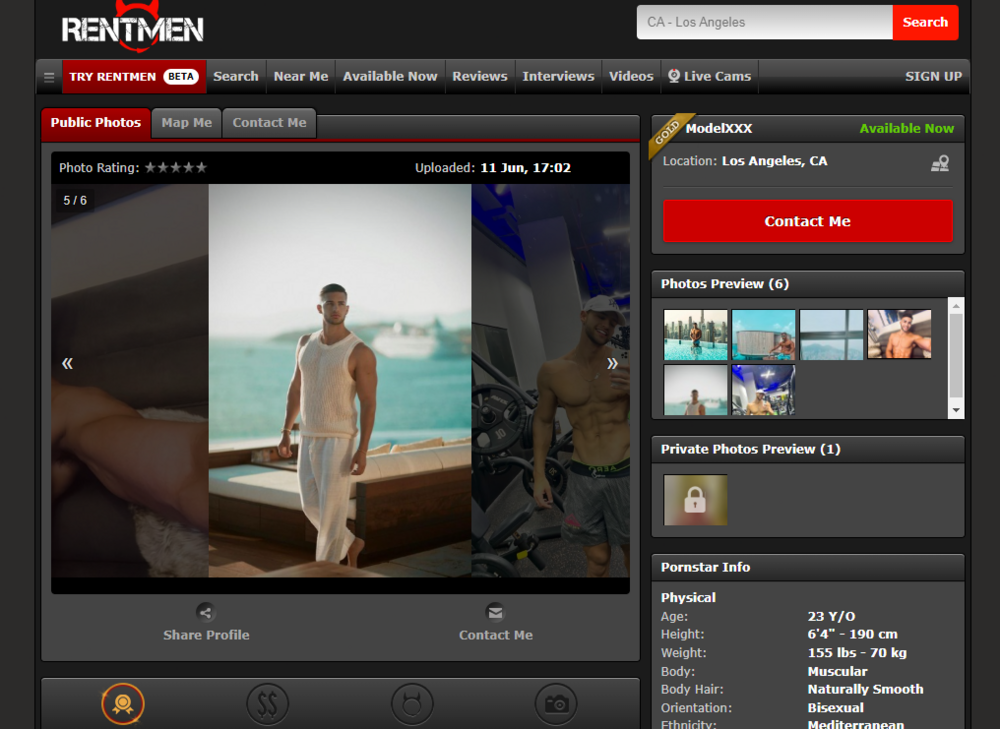
Task: Click the location search input field
Action: pyautogui.click(x=764, y=22)
